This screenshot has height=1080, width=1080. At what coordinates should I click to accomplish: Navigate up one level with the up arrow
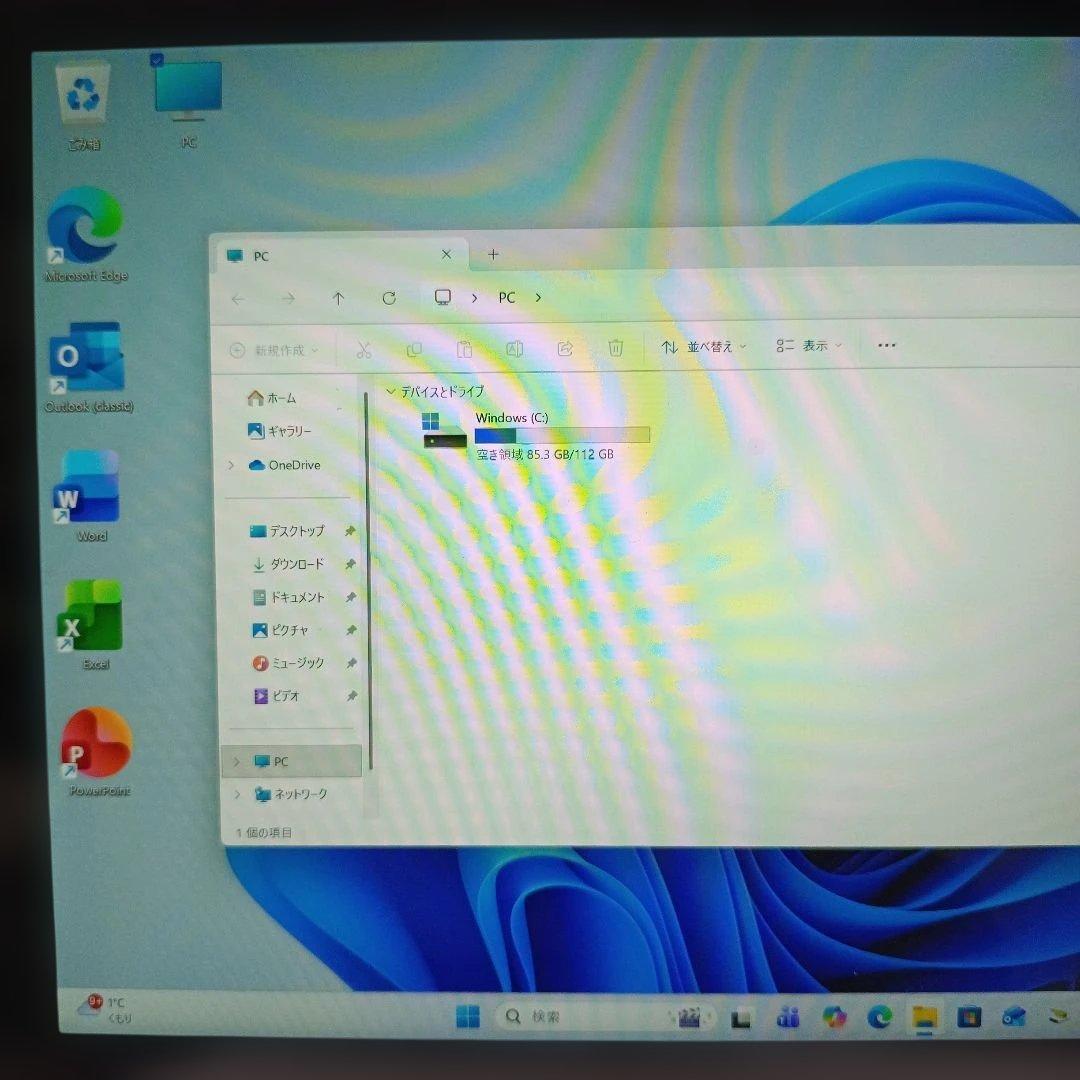(x=338, y=297)
